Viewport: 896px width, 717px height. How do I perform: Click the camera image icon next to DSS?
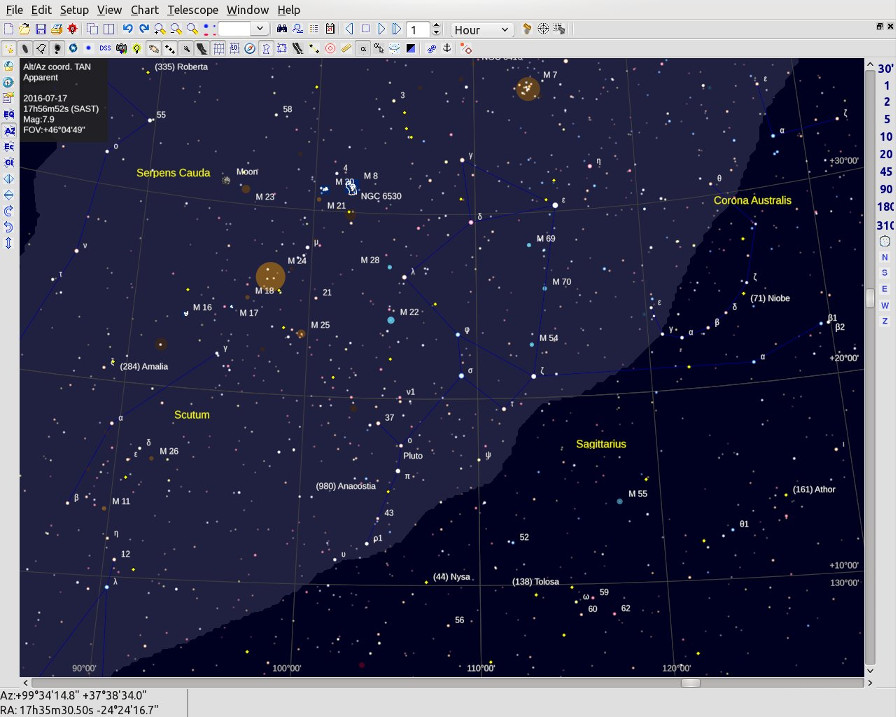tap(121, 49)
